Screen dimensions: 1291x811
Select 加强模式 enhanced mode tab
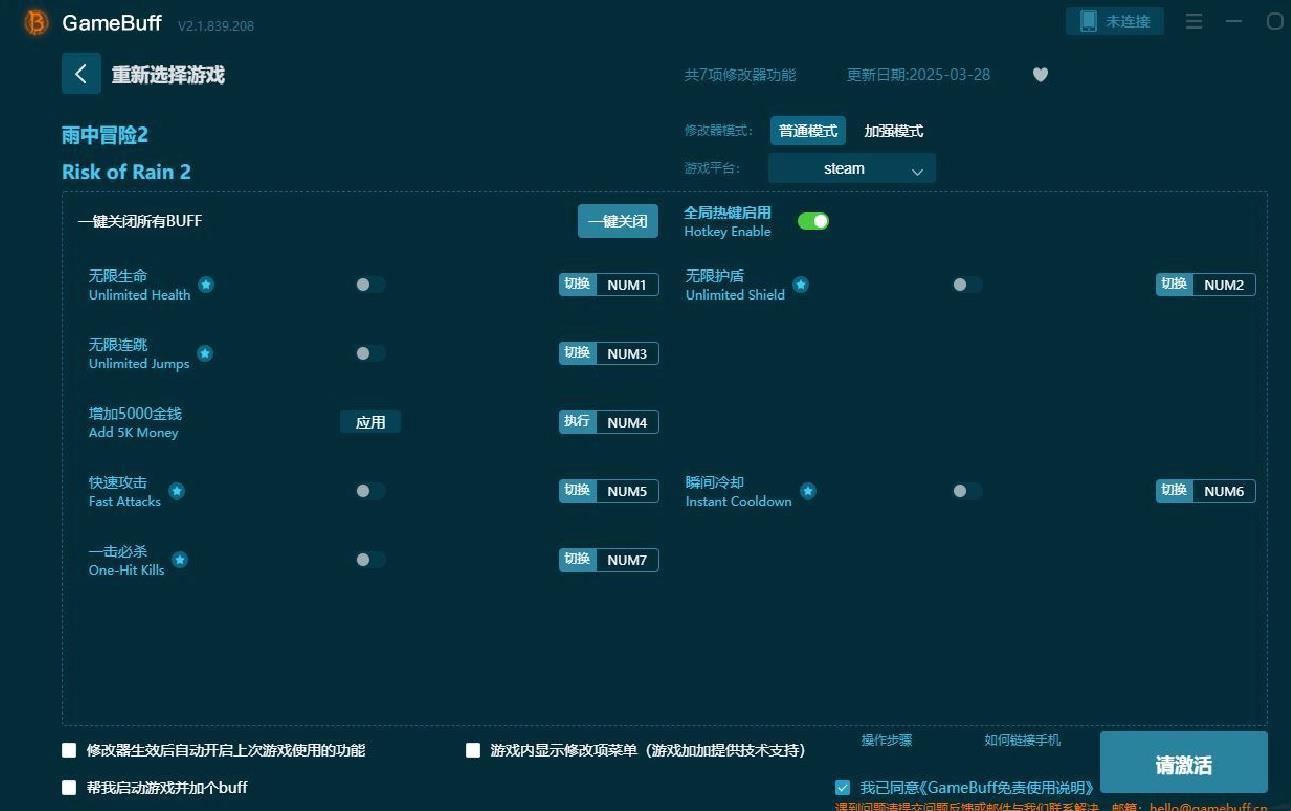click(x=893, y=131)
